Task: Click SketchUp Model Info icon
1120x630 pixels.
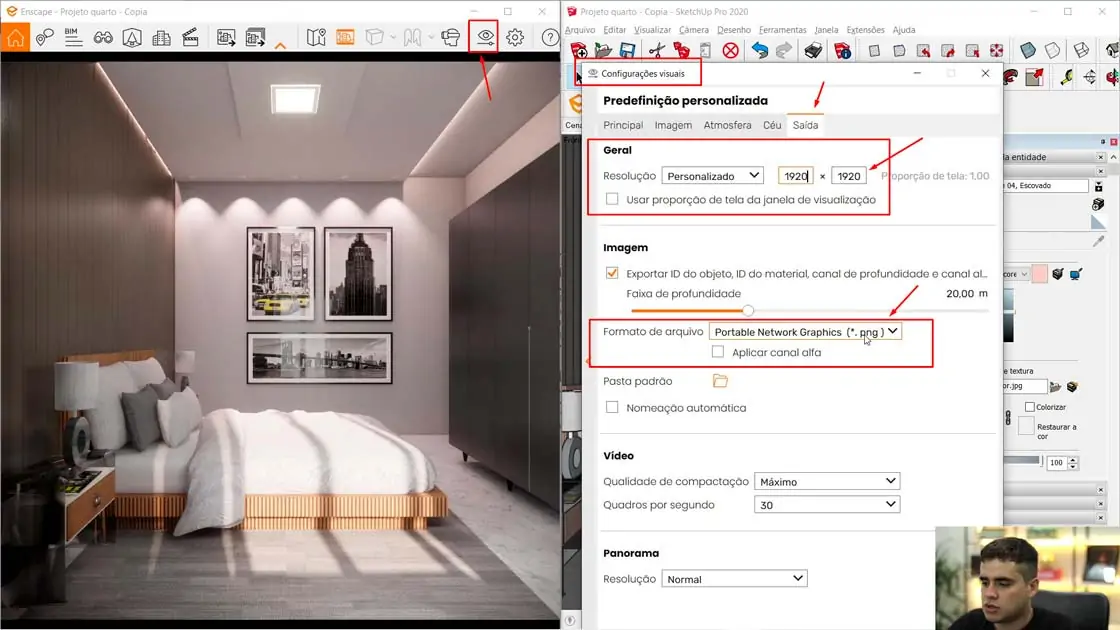Action: pos(842,50)
